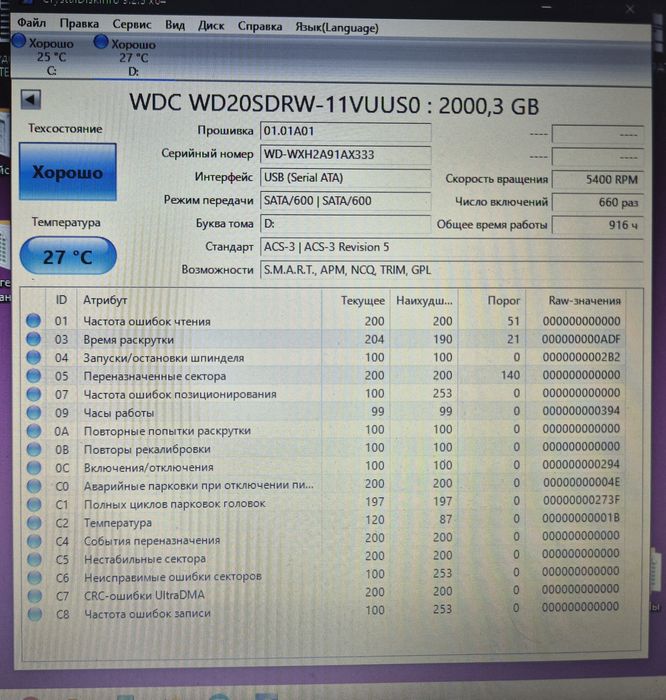Select the Полных циклов парковок головок row
The width and height of the screenshot is (666, 700).
(324, 503)
